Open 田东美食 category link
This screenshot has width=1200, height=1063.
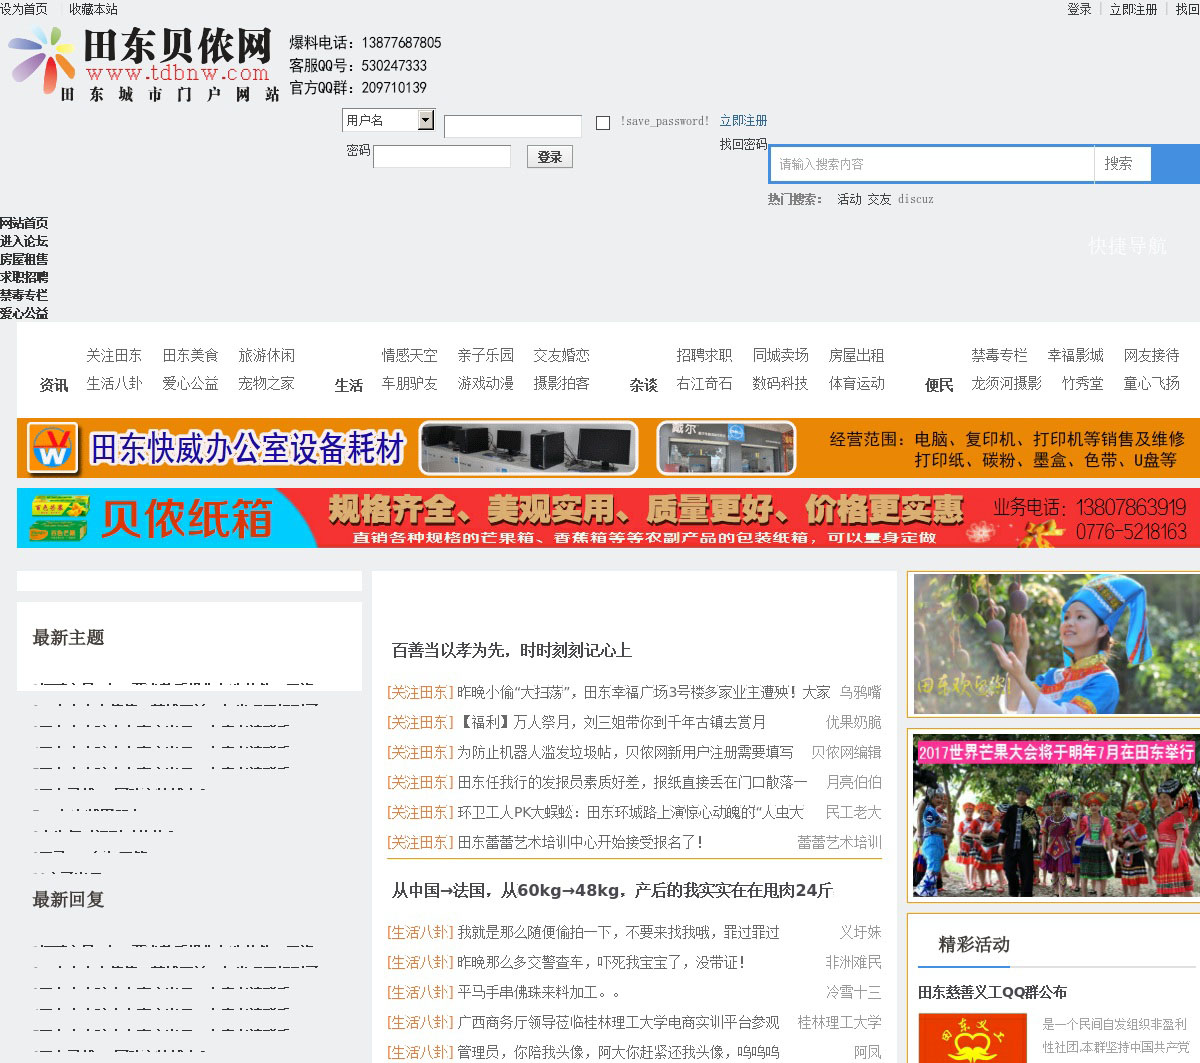coord(190,355)
